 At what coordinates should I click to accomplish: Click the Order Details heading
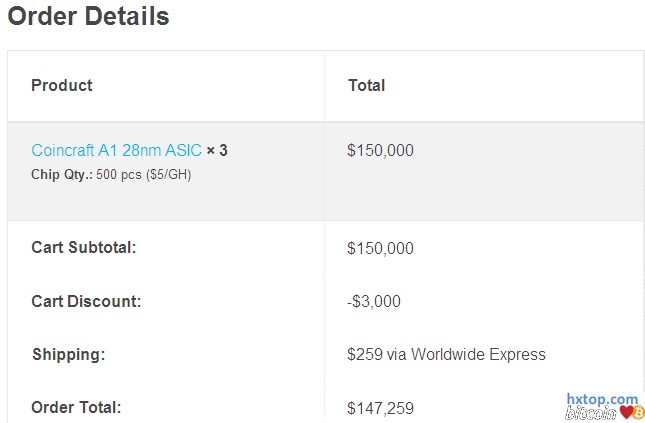[88, 17]
